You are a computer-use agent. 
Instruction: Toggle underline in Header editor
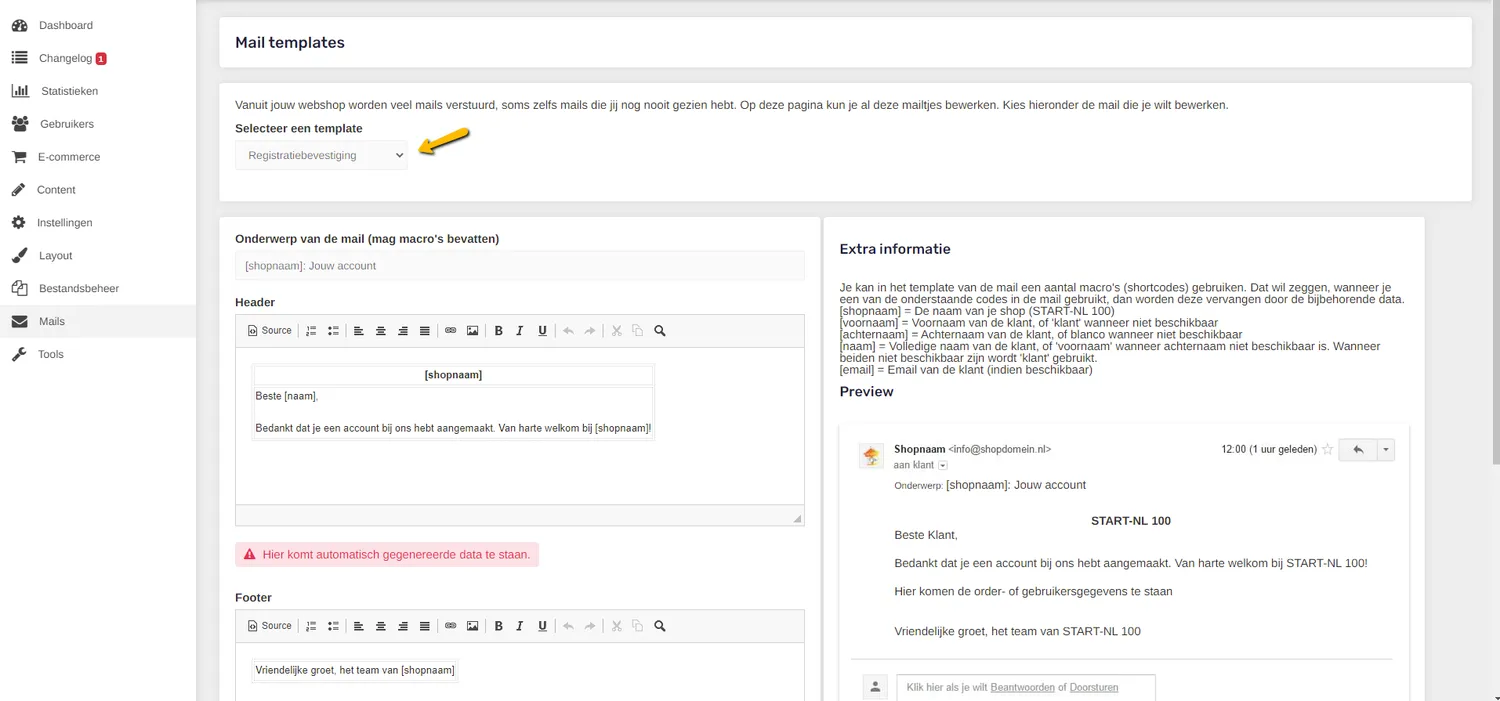pyautogui.click(x=542, y=331)
